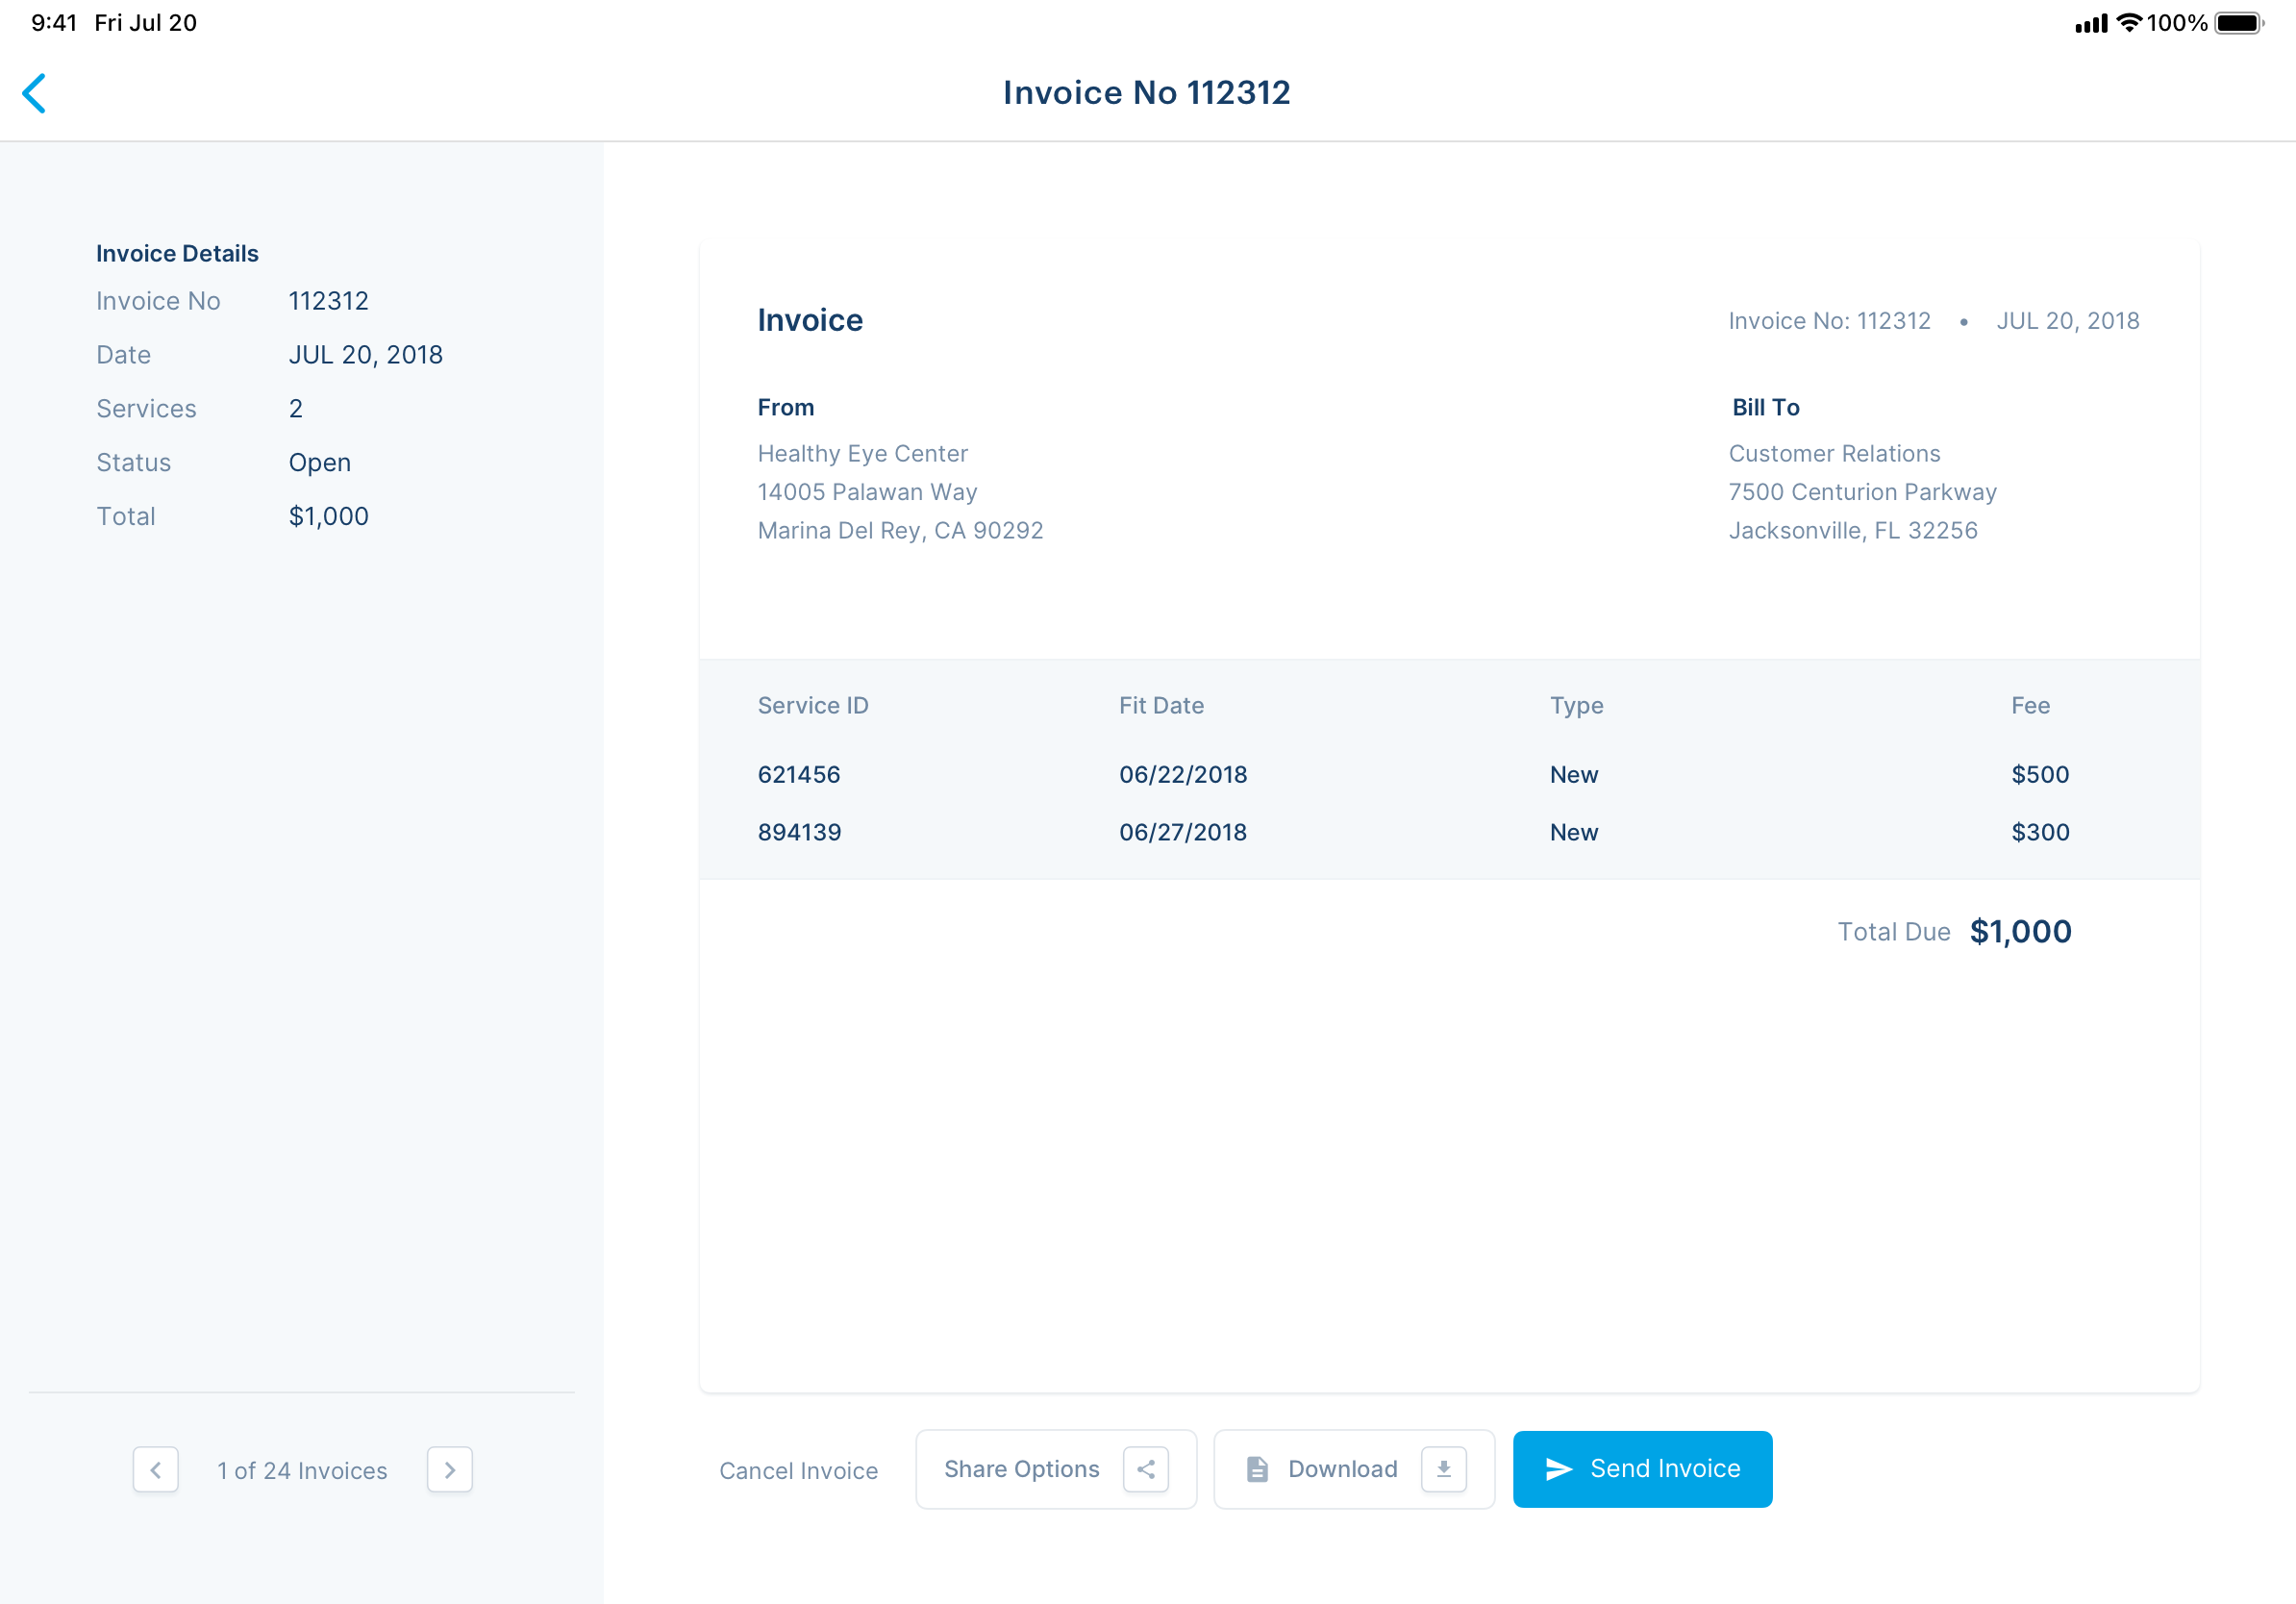Tap the 9:41 clock in status bar
Image resolution: width=2296 pixels, height=1604 pixels.
54,22
